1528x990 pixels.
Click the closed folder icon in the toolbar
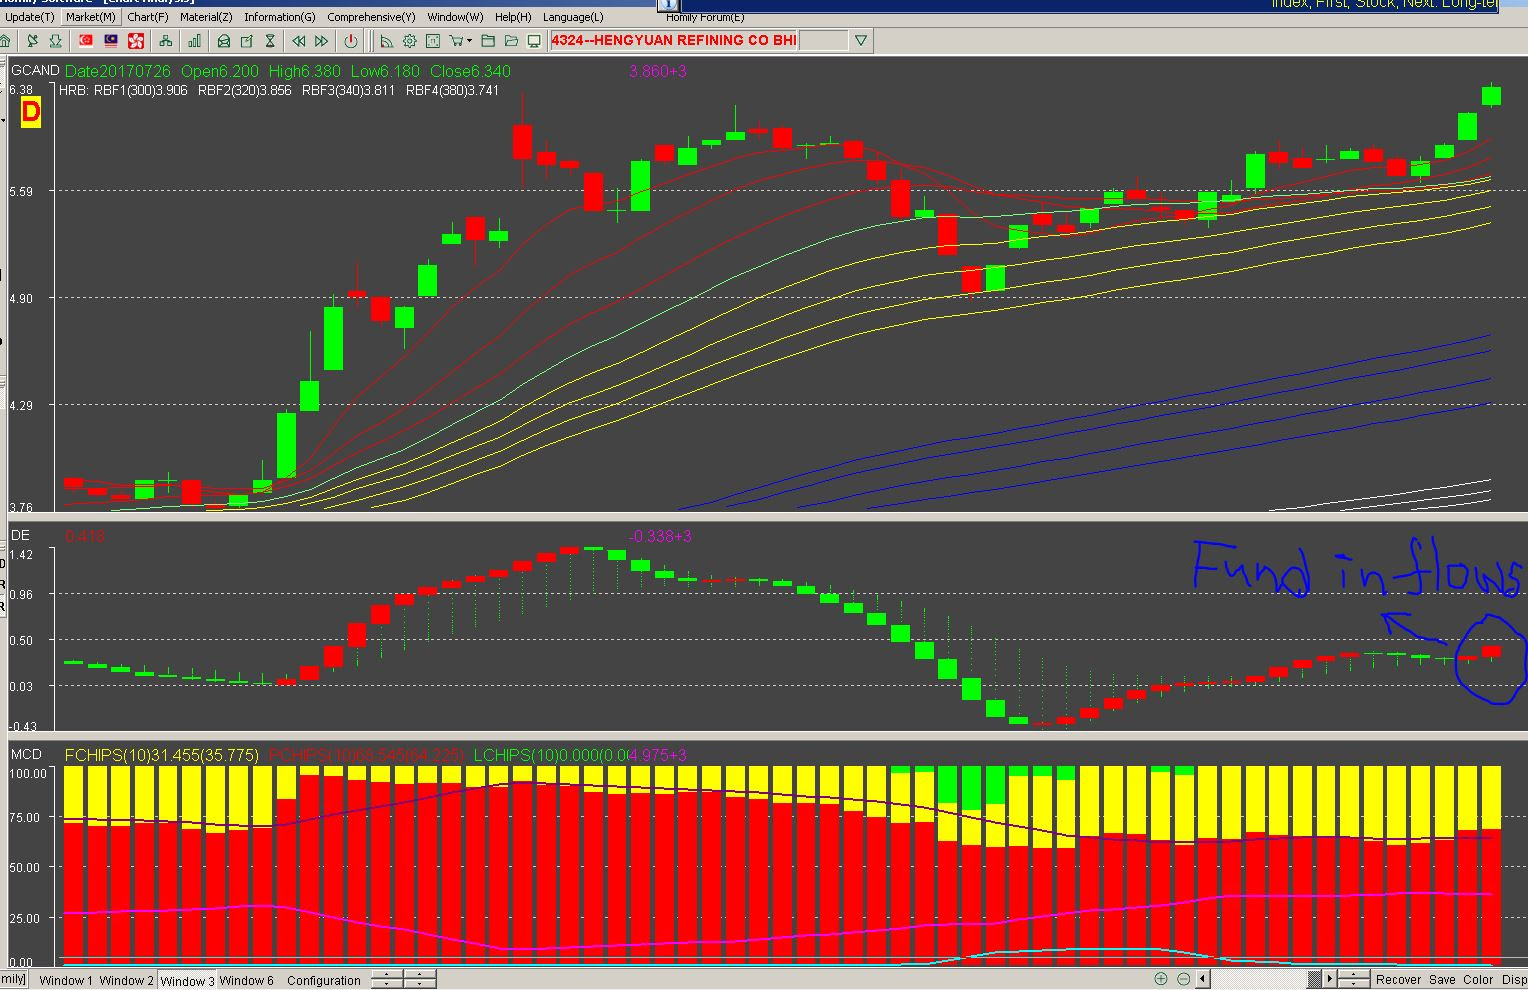pyautogui.click(x=488, y=41)
